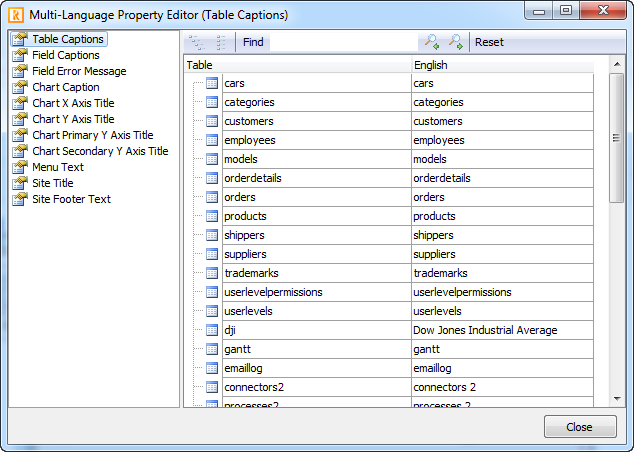
Task: Click the scrollbar up arrow
Action: point(617,64)
